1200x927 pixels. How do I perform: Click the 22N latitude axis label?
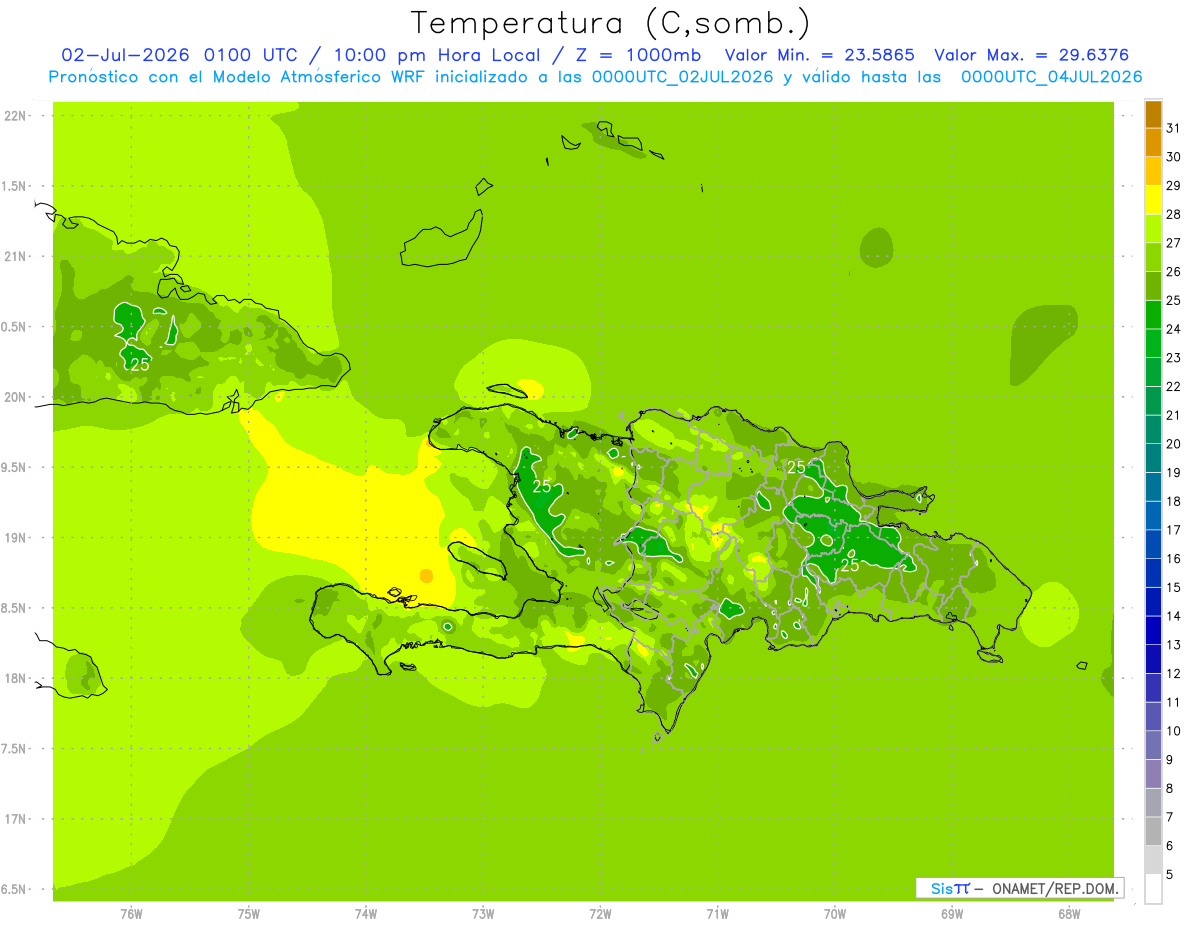coord(14,116)
